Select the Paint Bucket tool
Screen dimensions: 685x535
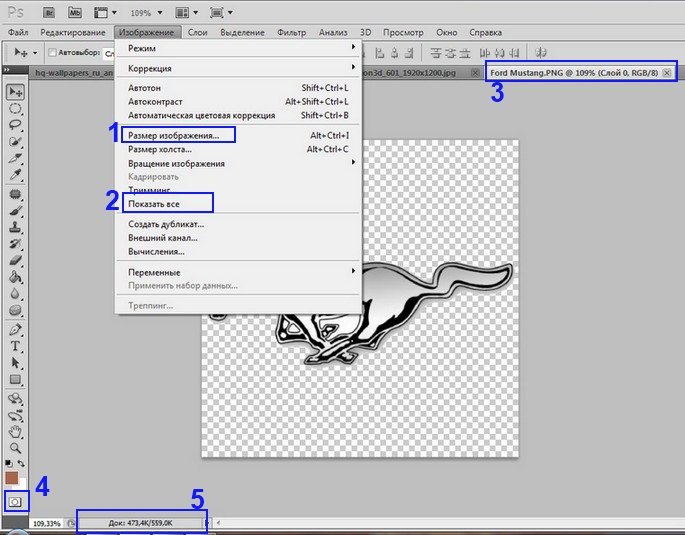pyautogui.click(x=16, y=277)
